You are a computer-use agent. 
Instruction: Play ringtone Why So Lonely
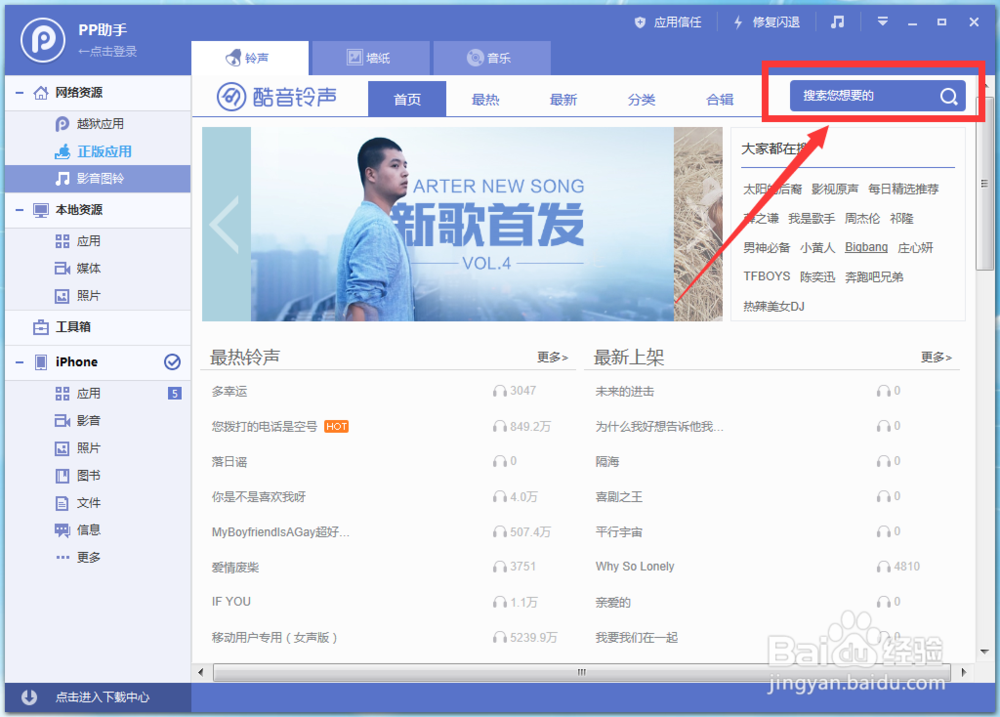[x=635, y=566]
